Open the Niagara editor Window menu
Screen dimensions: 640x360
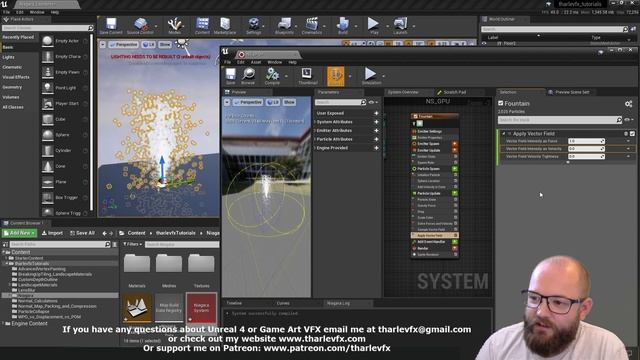(x=275, y=62)
